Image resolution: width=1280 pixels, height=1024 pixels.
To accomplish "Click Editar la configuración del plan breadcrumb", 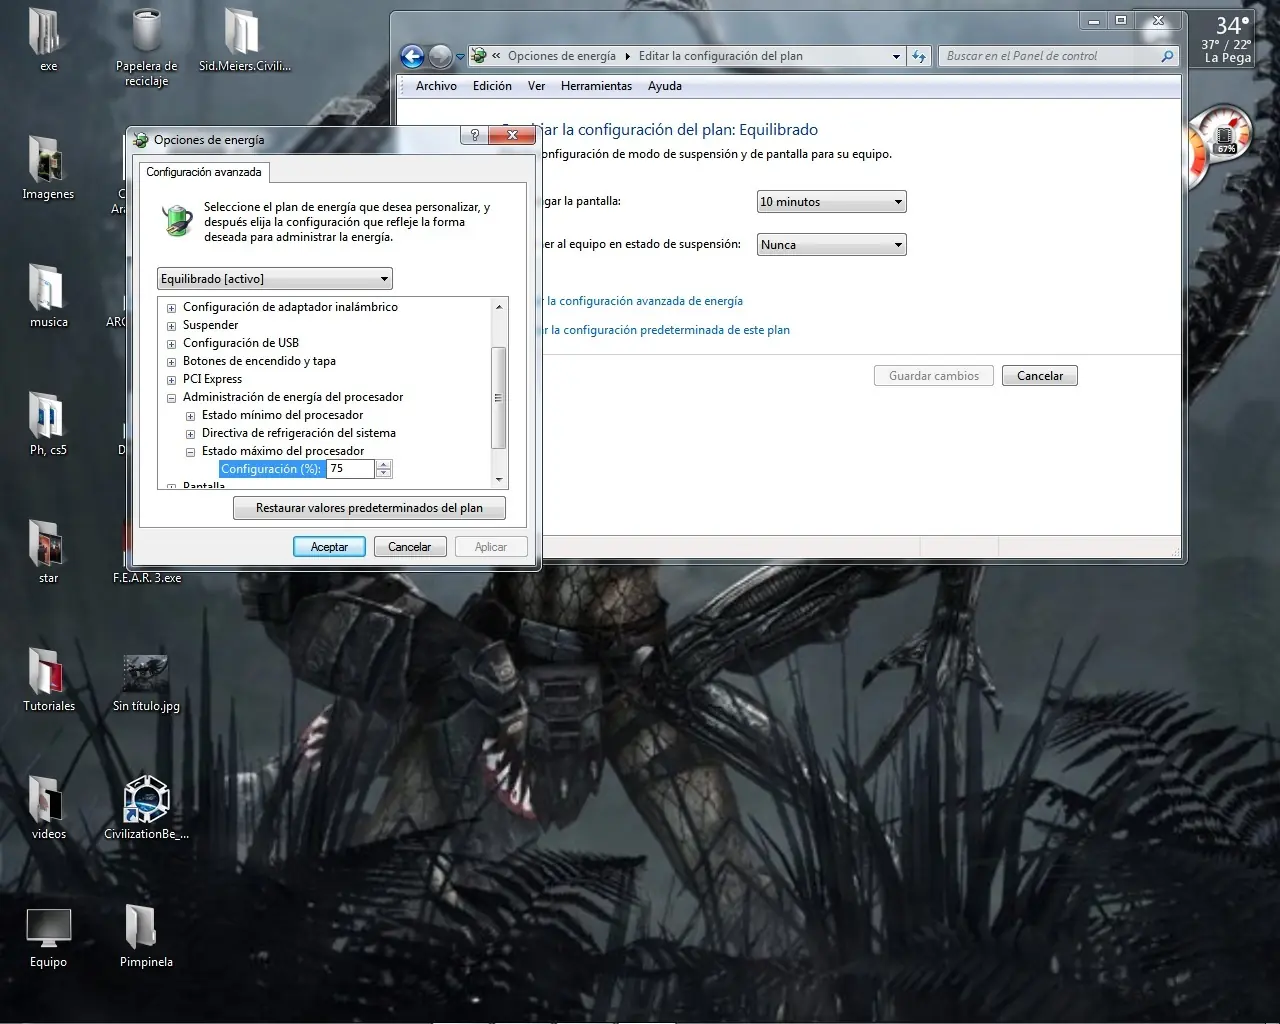I will pyautogui.click(x=721, y=56).
